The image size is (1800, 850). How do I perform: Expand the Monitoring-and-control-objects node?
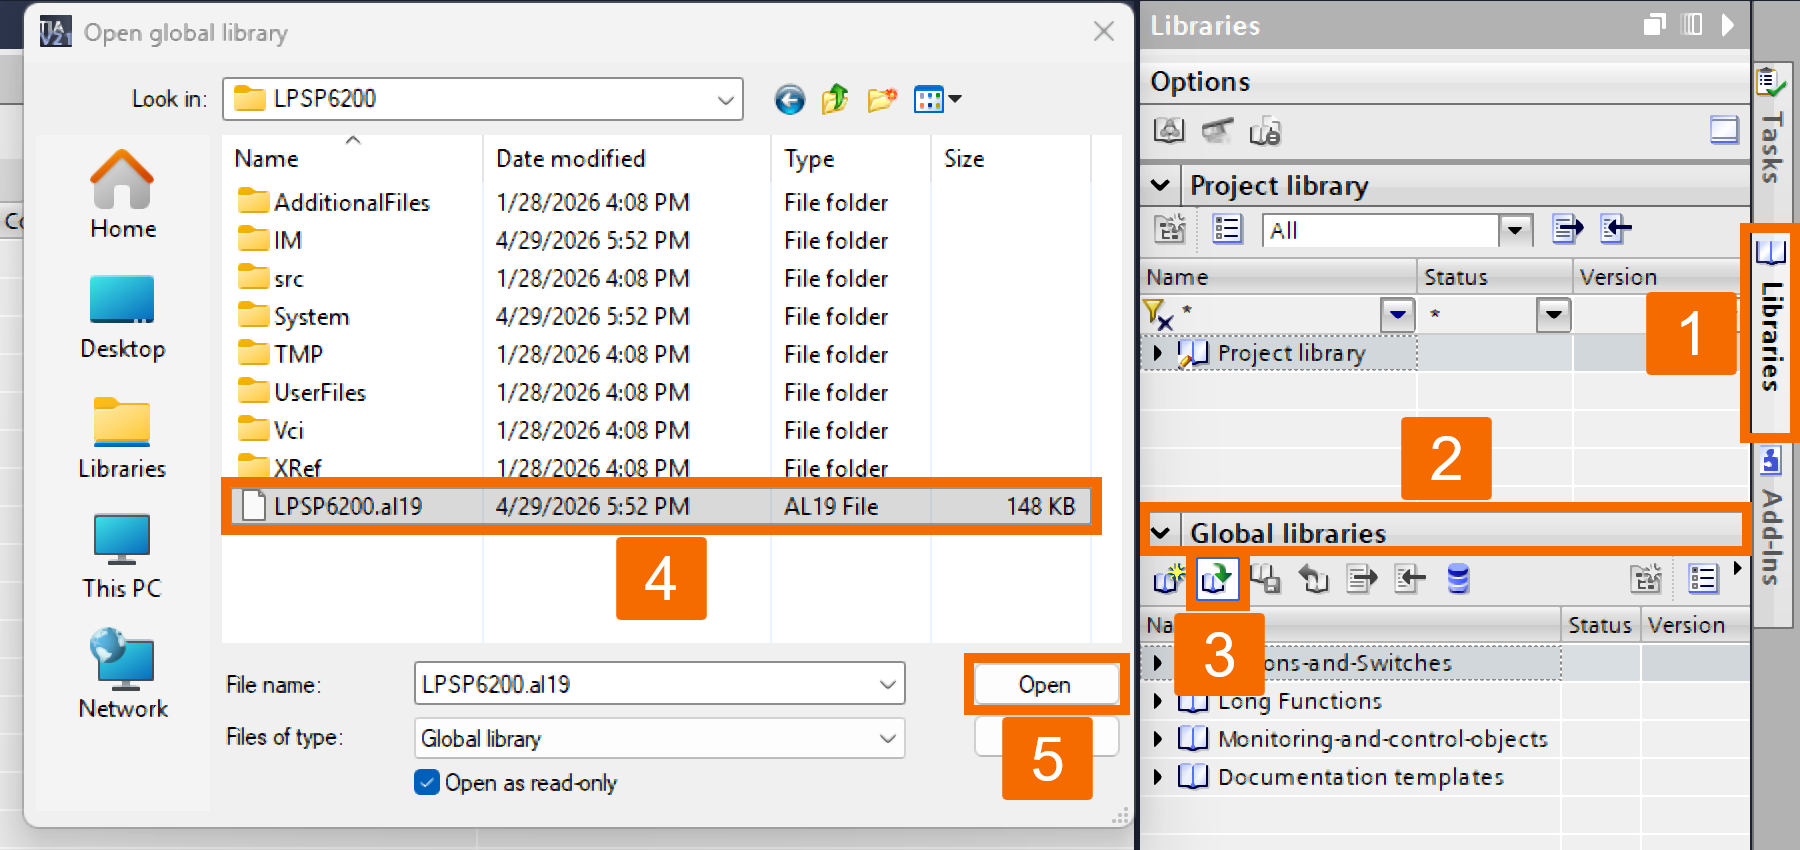click(x=1157, y=739)
